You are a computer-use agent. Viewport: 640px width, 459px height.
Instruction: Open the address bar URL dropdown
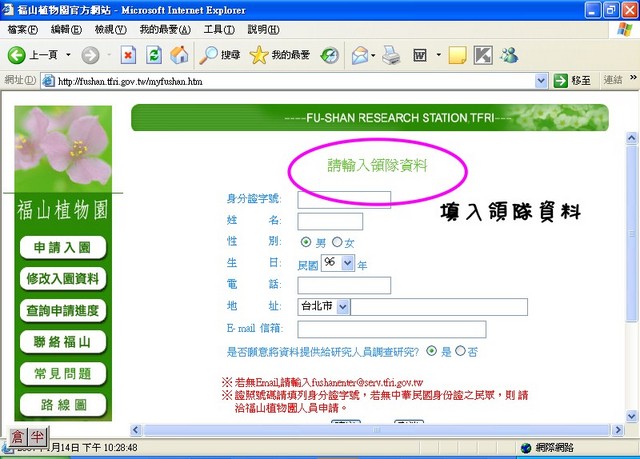(x=541, y=80)
